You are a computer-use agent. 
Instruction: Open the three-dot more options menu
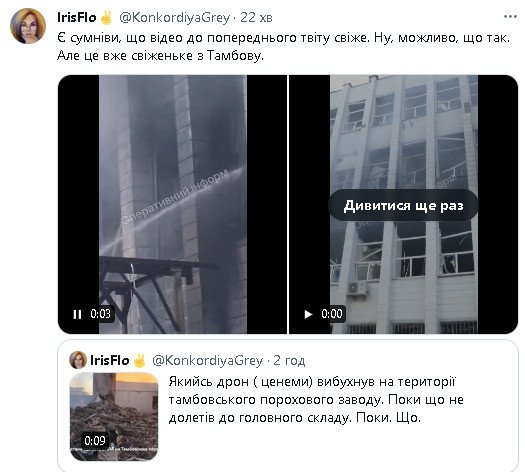(x=510, y=16)
